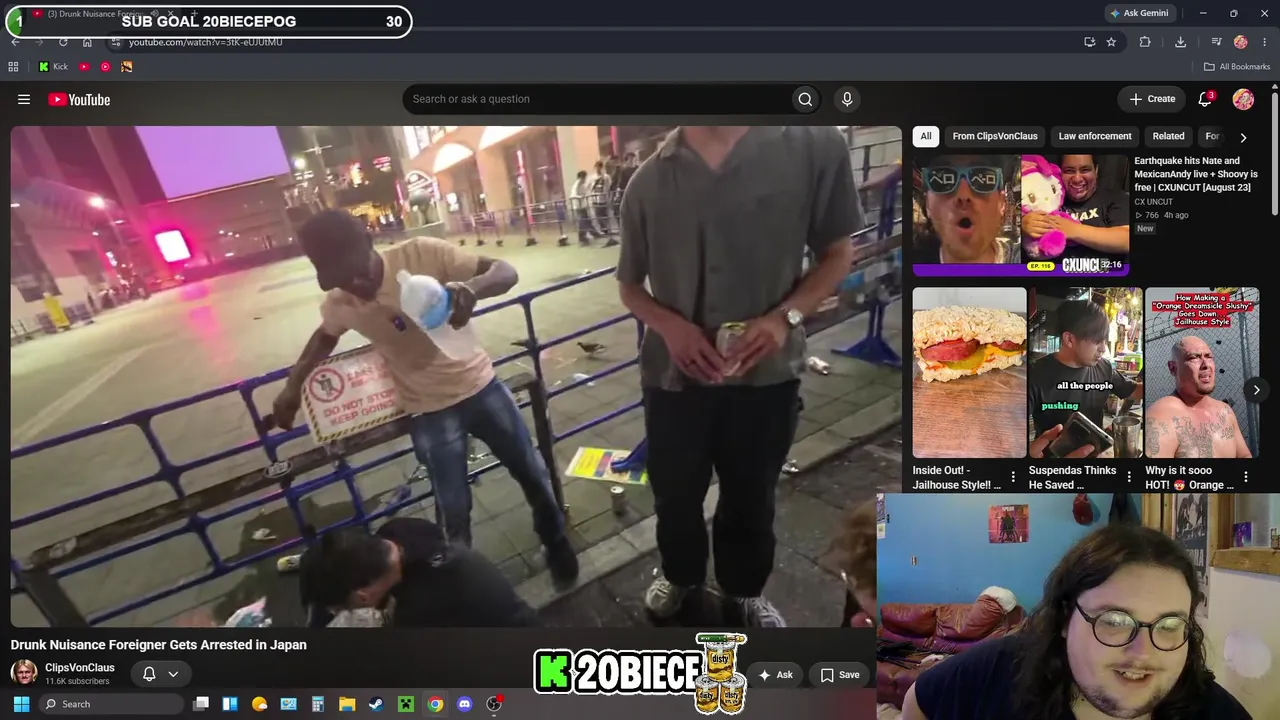Open OBS Studio from the taskbar
1280x720 pixels.
pos(494,704)
